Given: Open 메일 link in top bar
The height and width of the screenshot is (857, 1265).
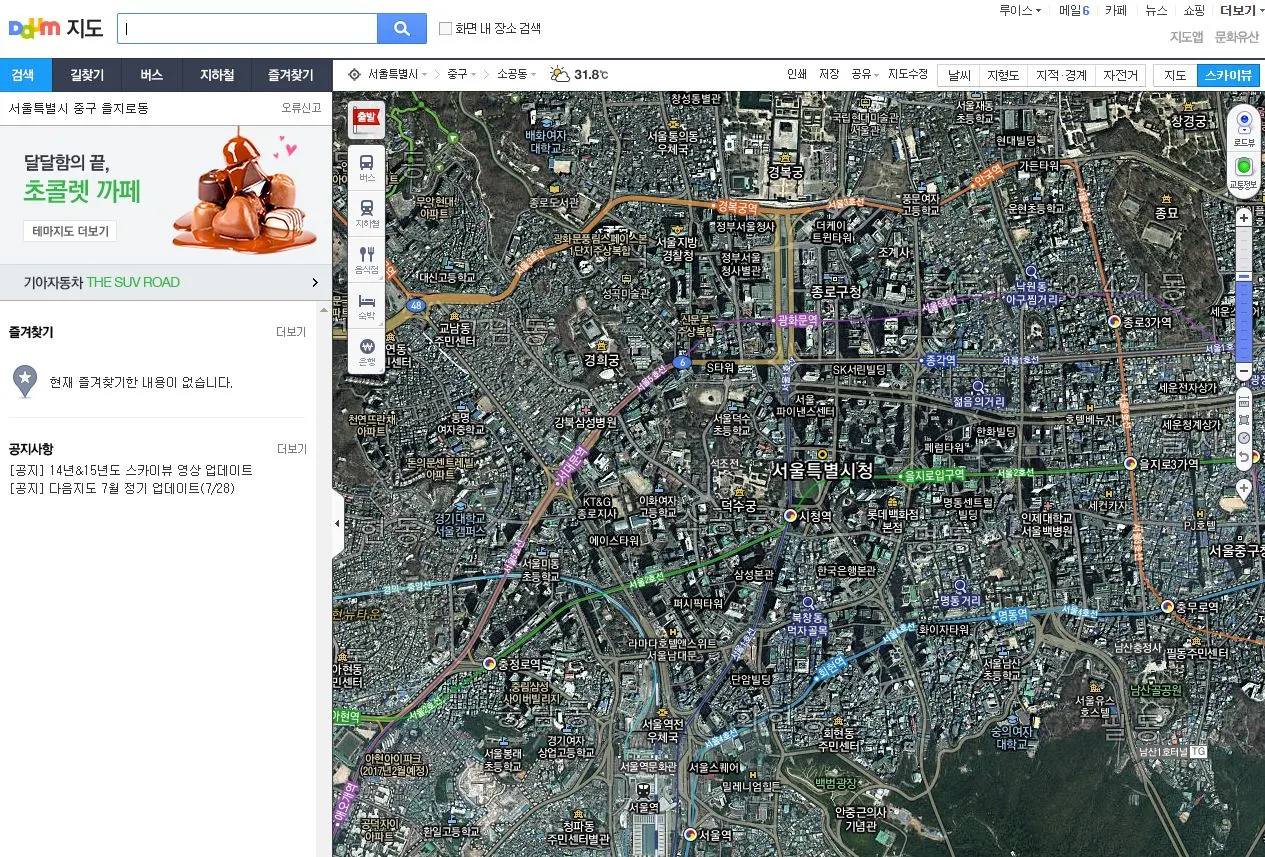Looking at the screenshot, I should tap(1074, 10).
